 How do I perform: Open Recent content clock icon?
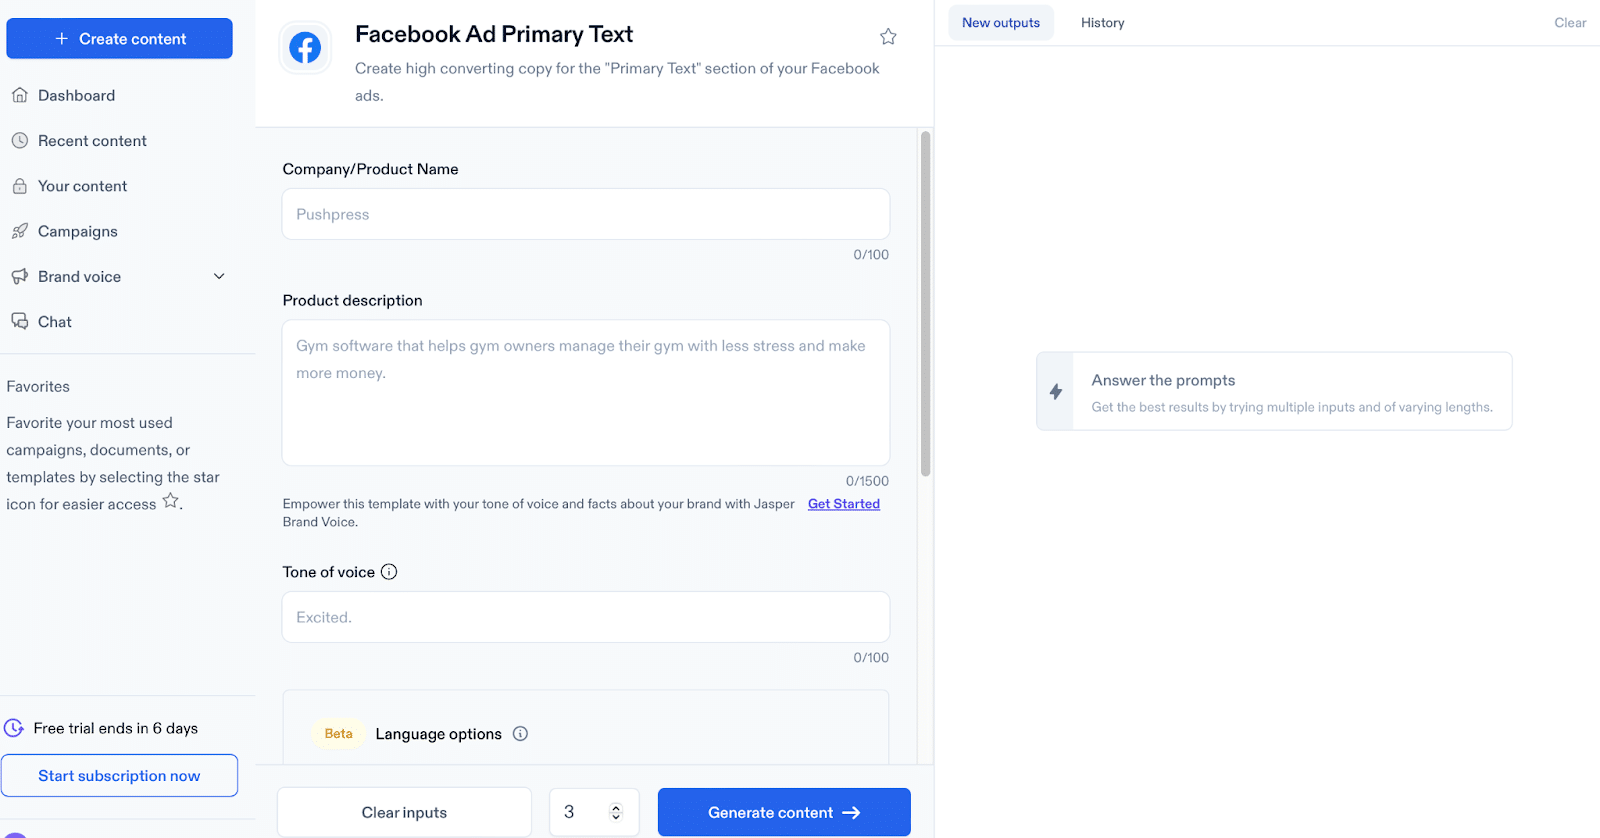pyautogui.click(x=19, y=141)
